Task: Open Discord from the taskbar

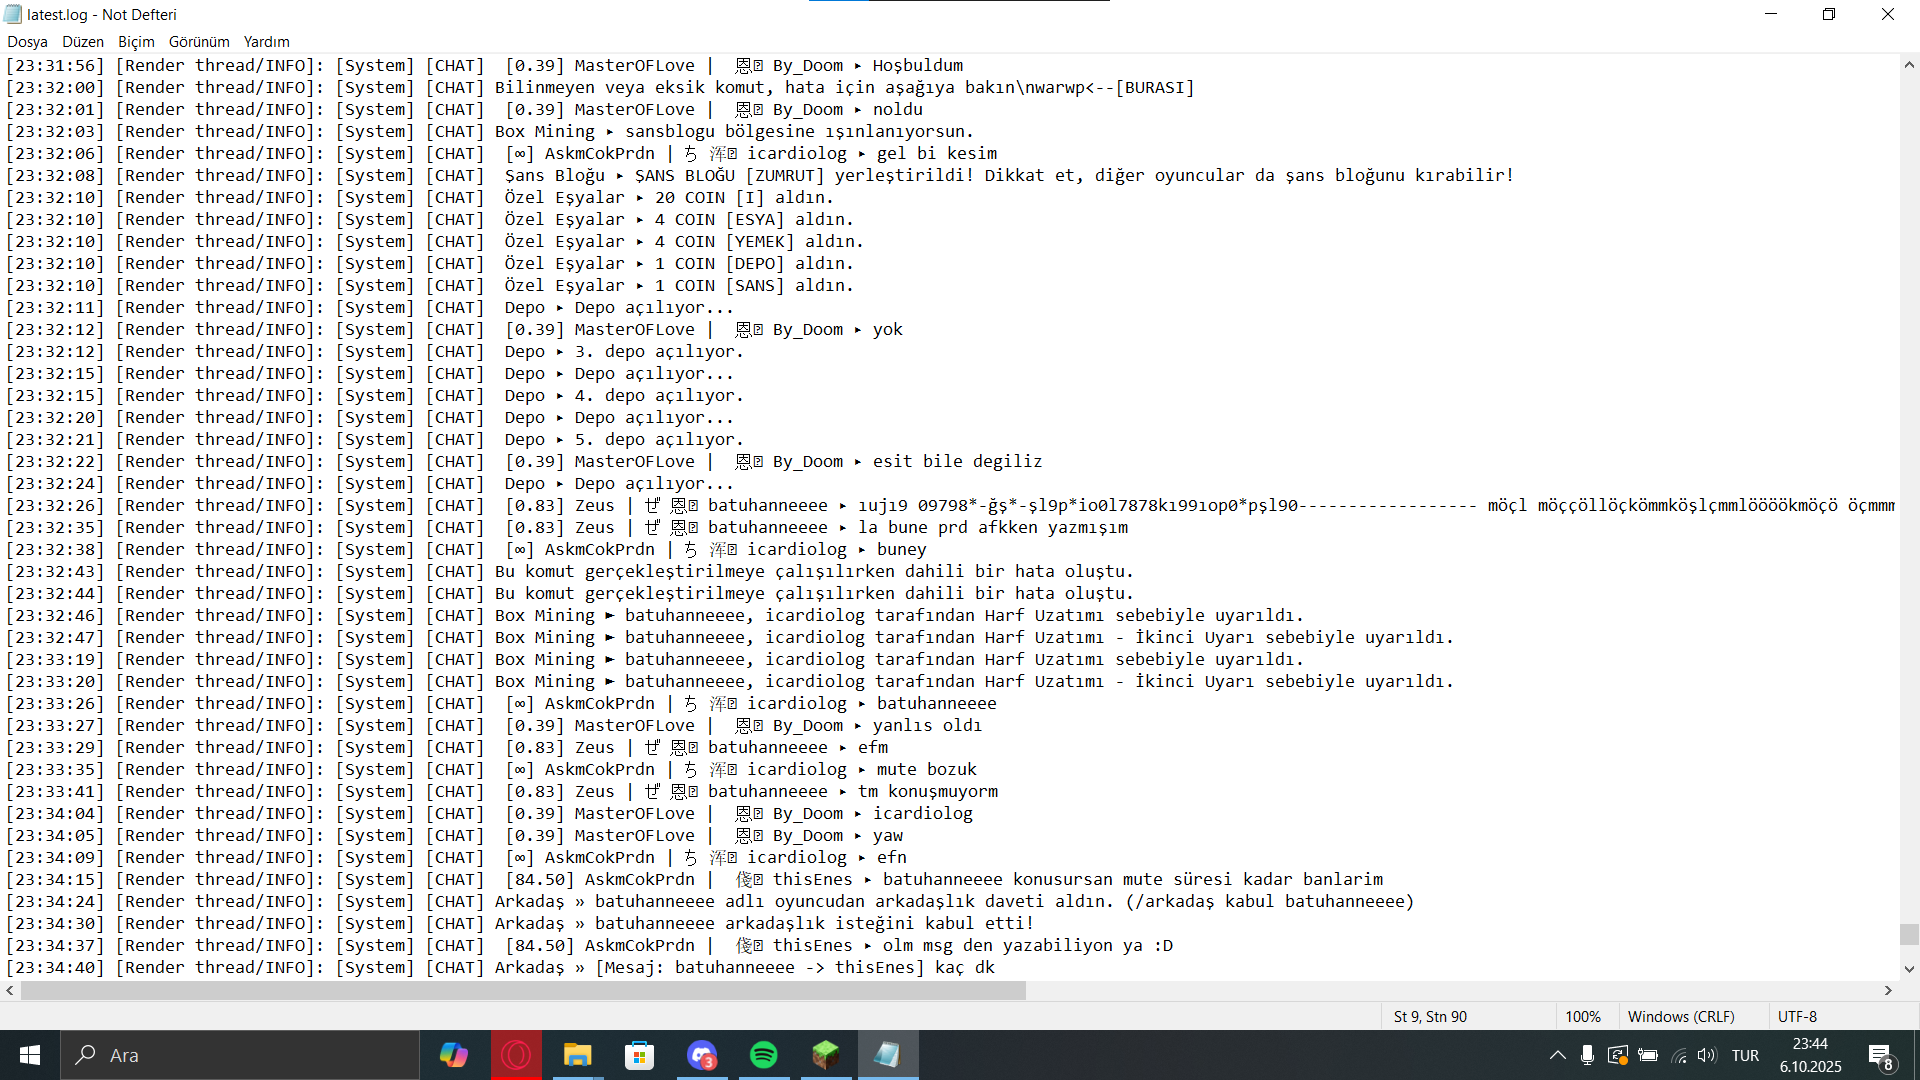Action: tap(702, 1055)
